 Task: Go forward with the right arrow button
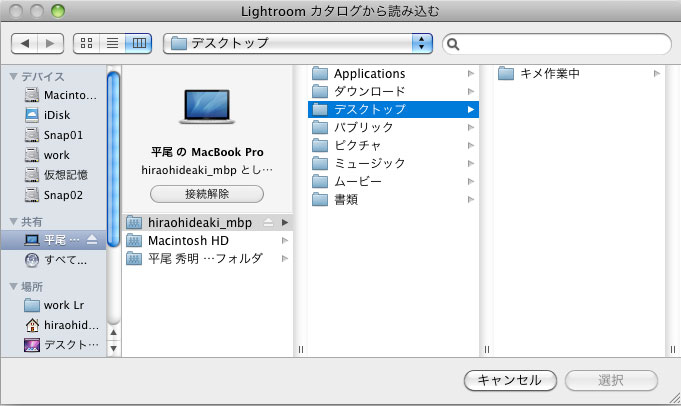[50, 43]
